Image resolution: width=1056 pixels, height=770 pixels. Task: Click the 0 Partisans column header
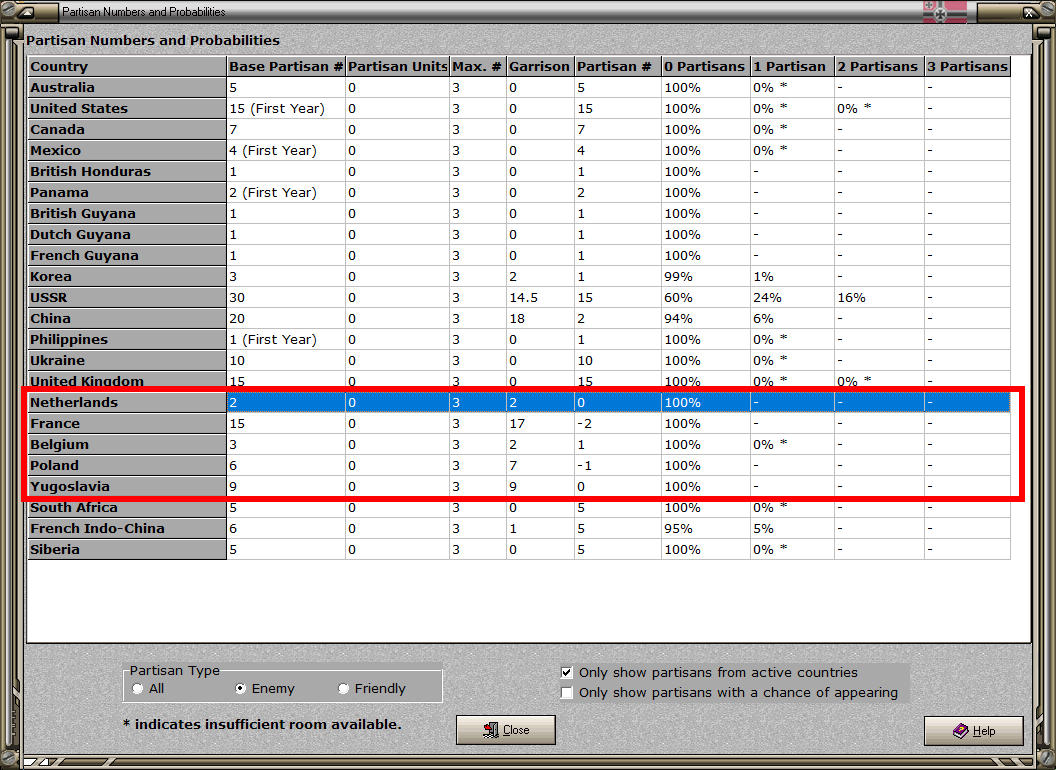706,66
